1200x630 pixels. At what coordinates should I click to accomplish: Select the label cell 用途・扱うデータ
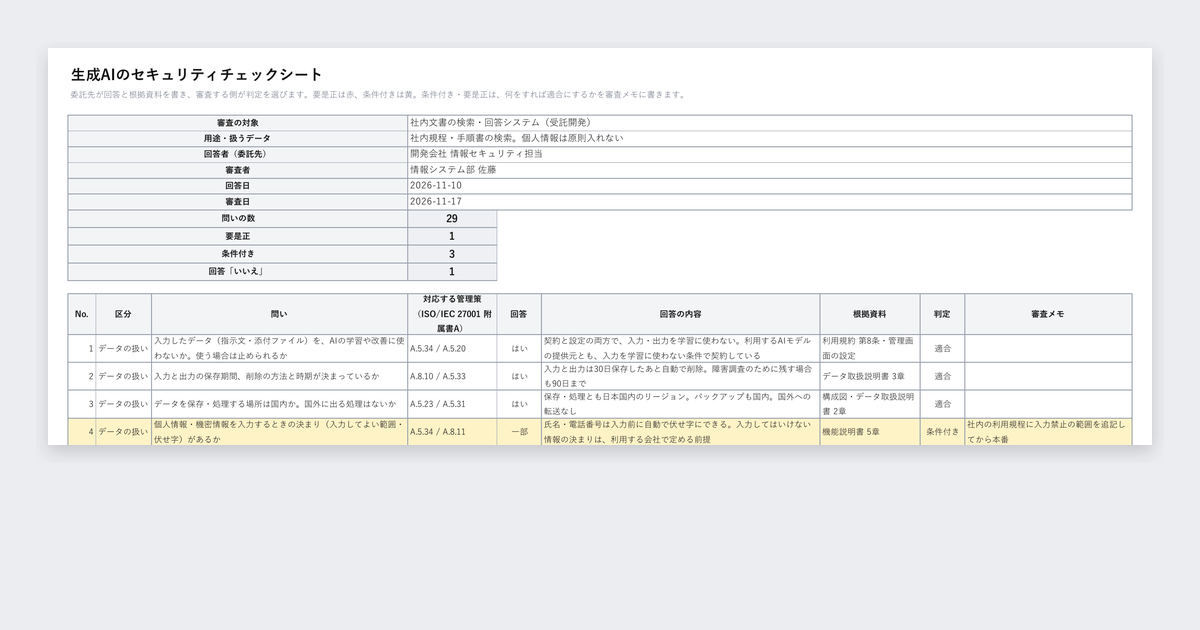click(238, 139)
